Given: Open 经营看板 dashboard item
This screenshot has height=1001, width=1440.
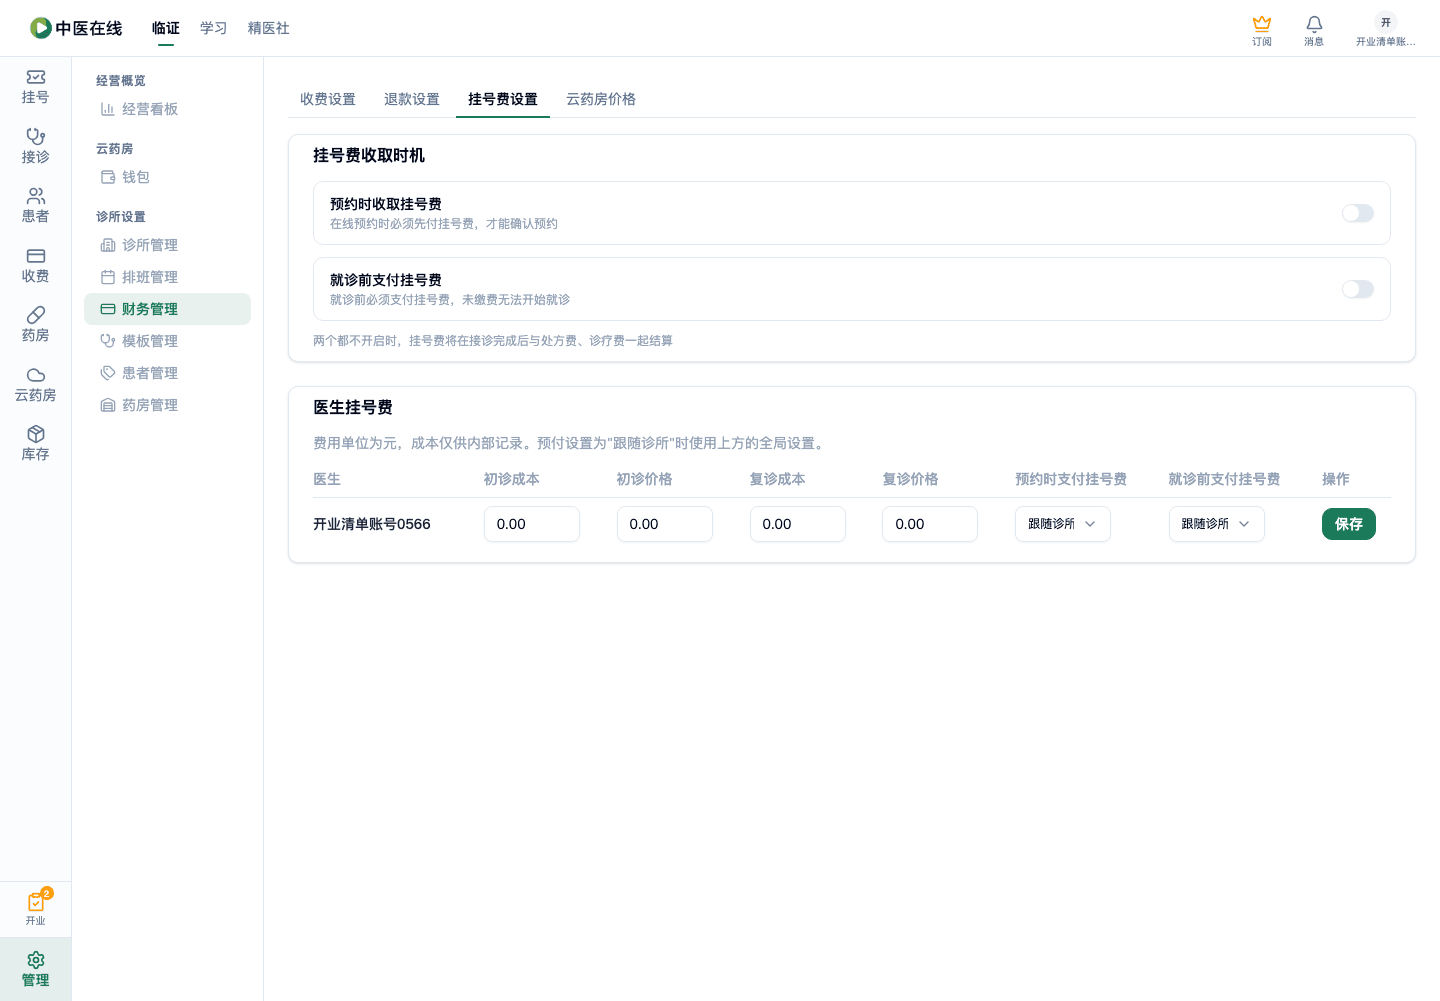Looking at the screenshot, I should (167, 109).
